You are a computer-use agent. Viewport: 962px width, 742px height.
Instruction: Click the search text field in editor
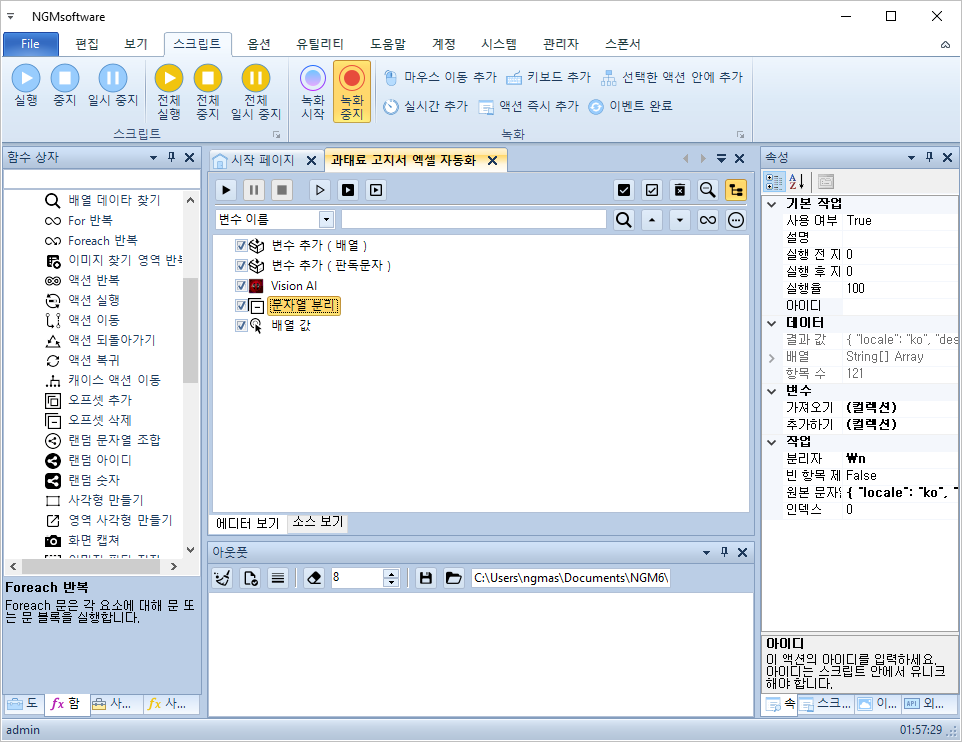(x=474, y=220)
